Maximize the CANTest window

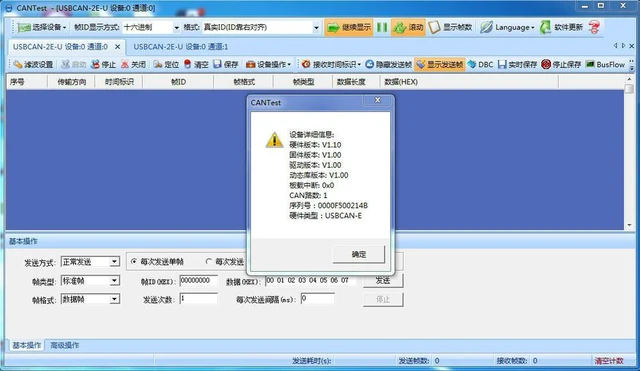click(x=601, y=6)
